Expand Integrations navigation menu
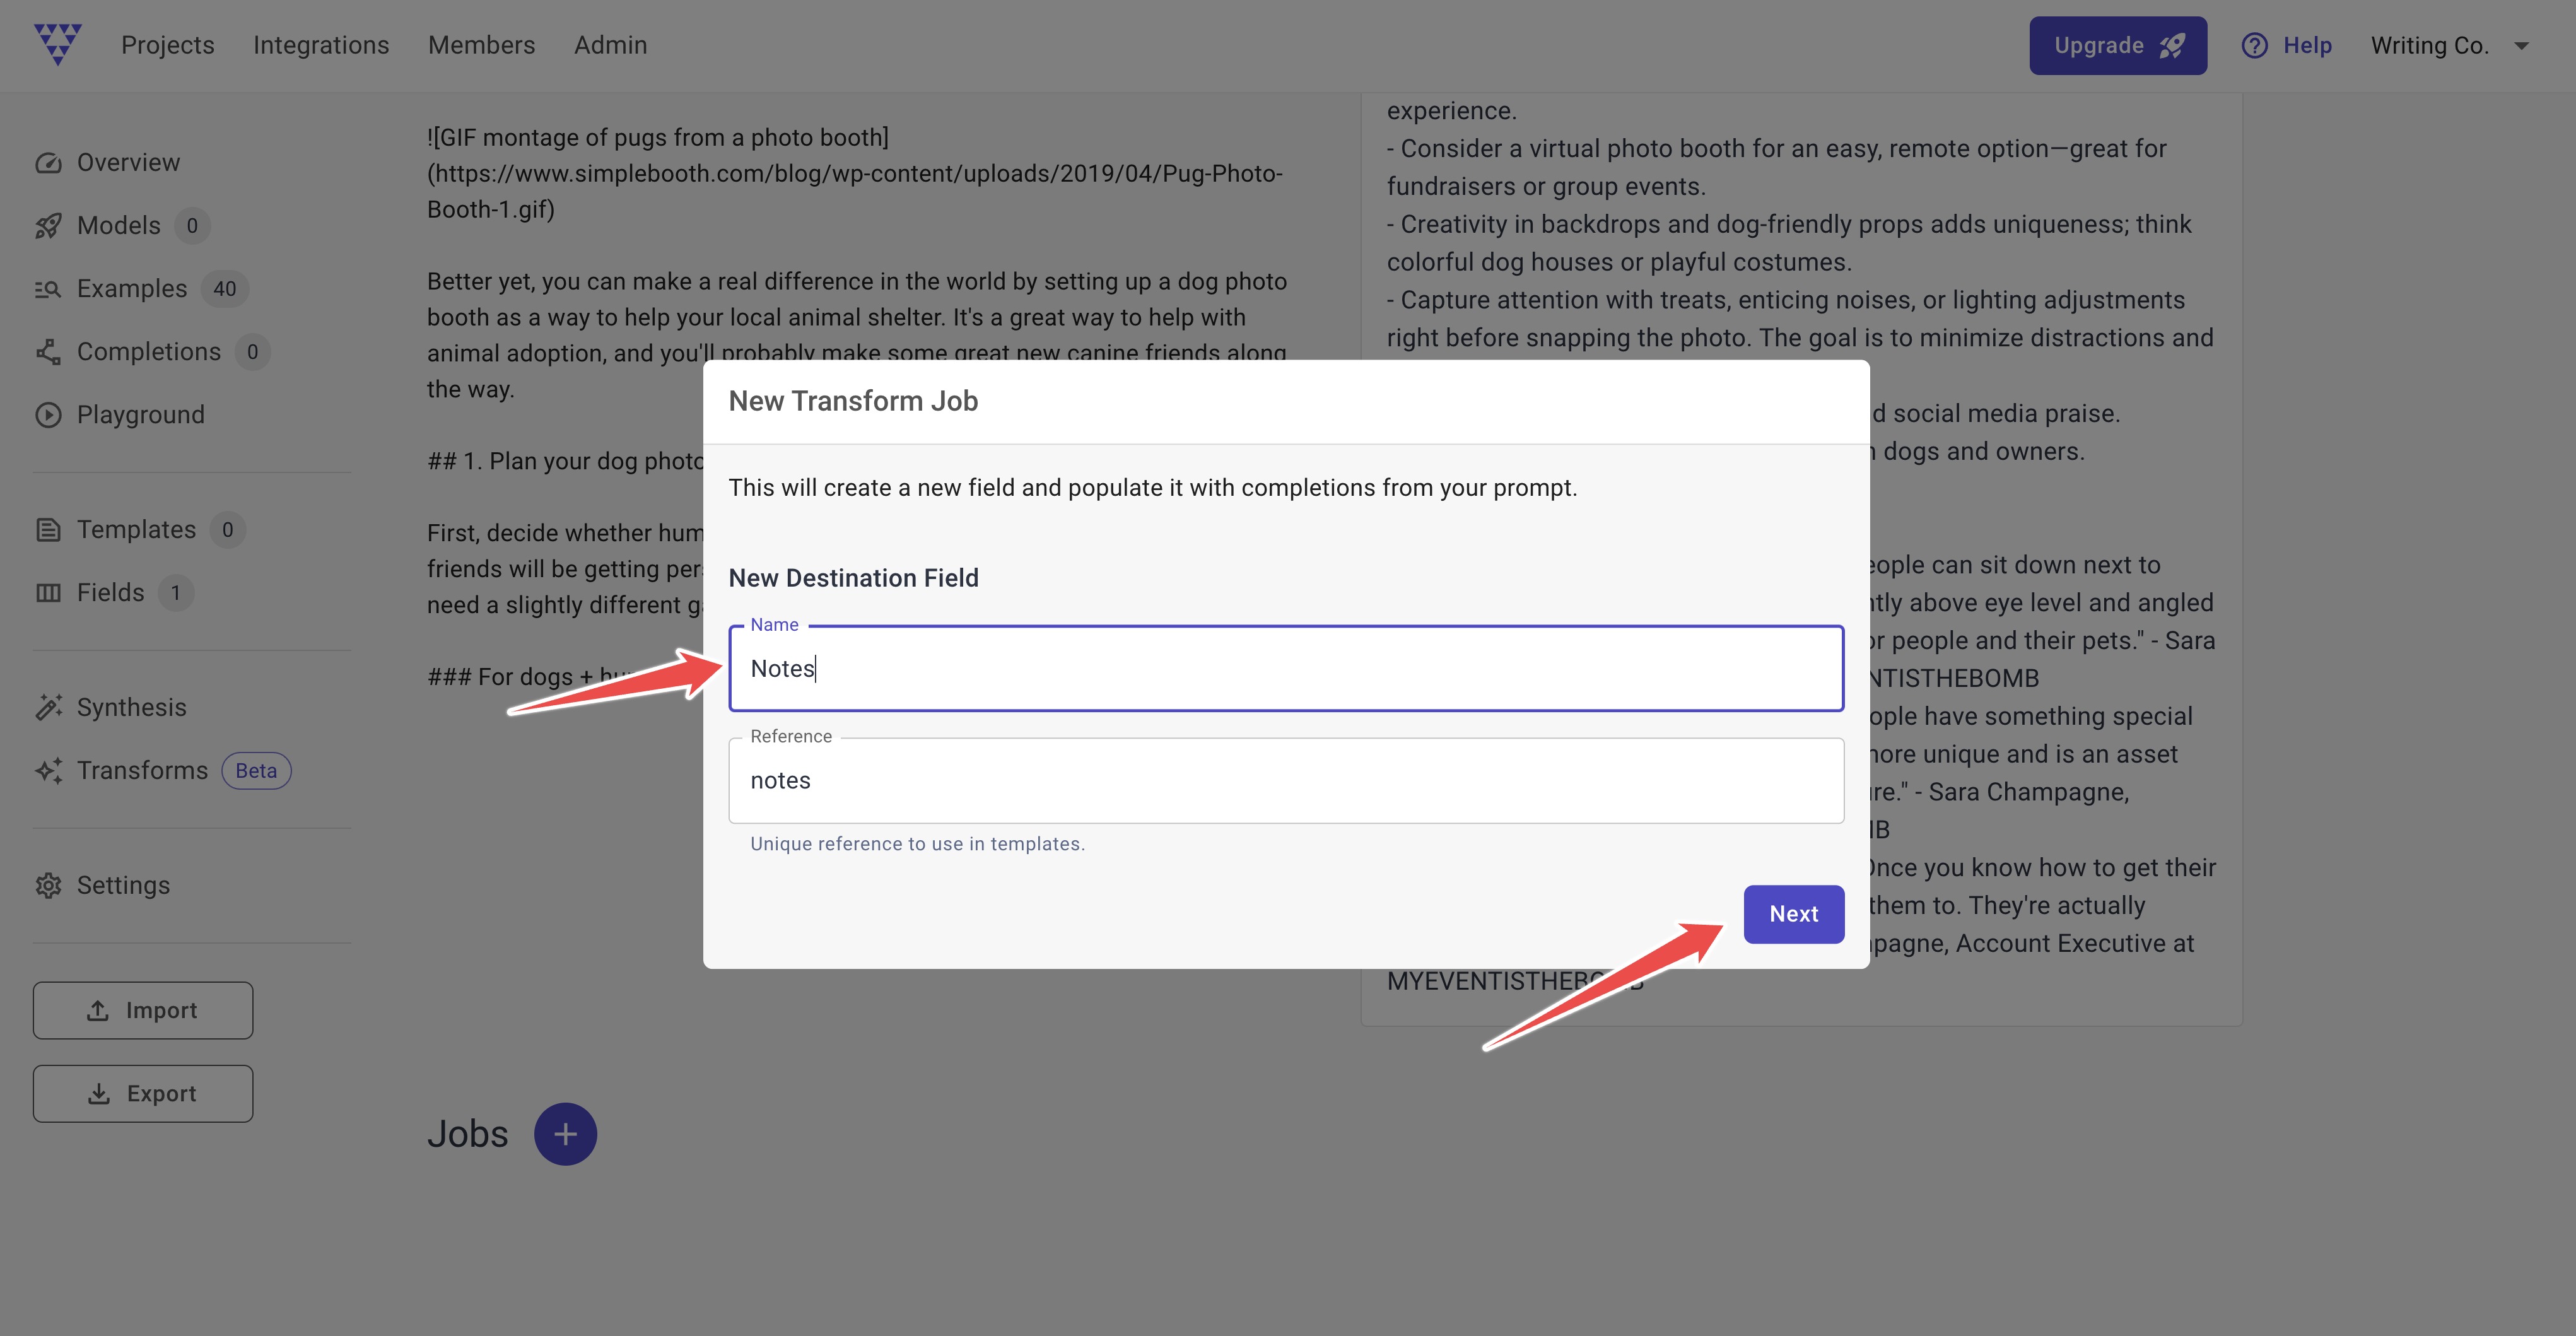The width and height of the screenshot is (2576, 1336). point(320,44)
